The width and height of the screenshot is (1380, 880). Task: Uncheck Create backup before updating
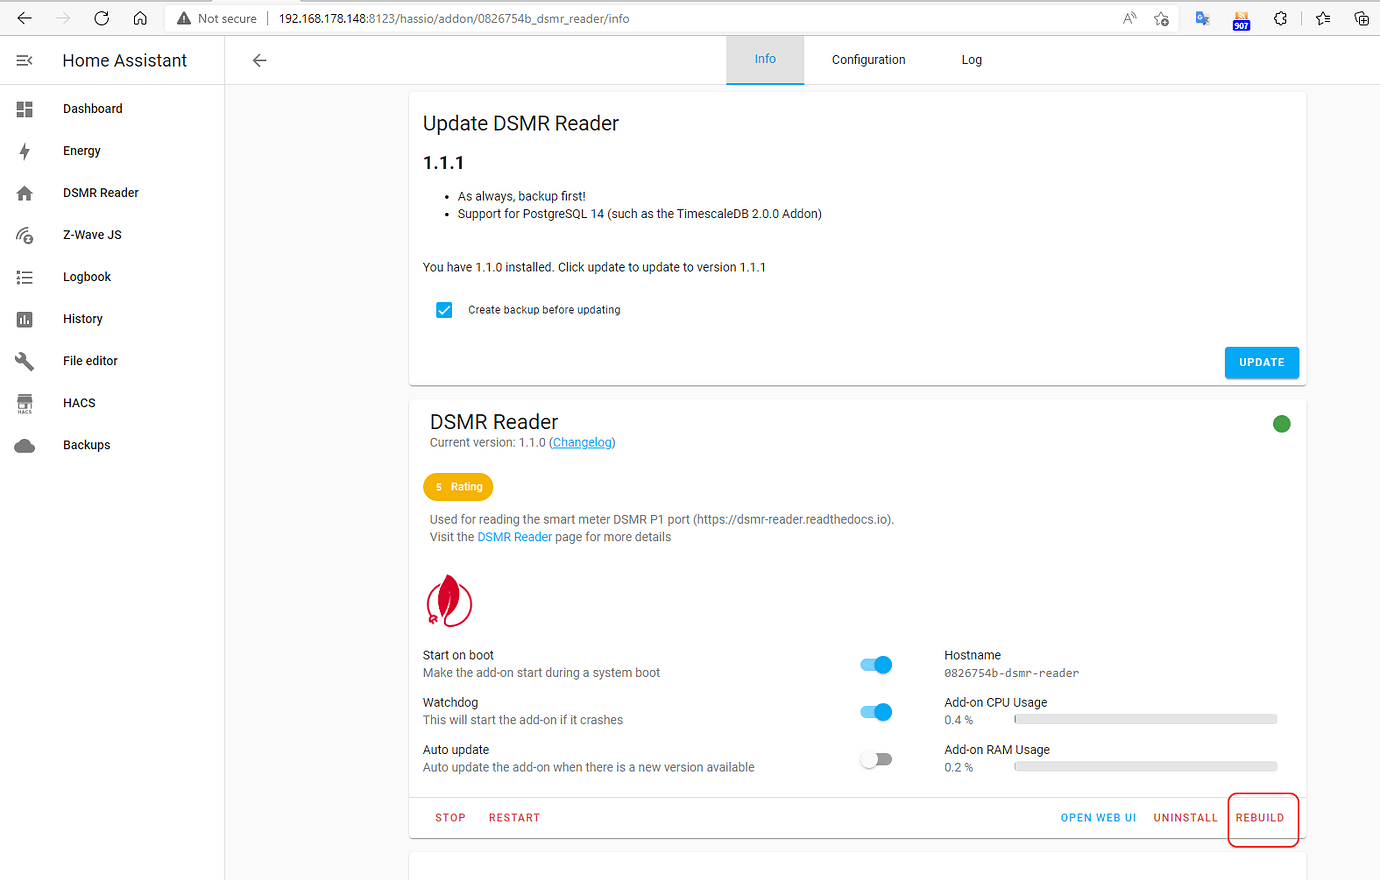coord(444,310)
